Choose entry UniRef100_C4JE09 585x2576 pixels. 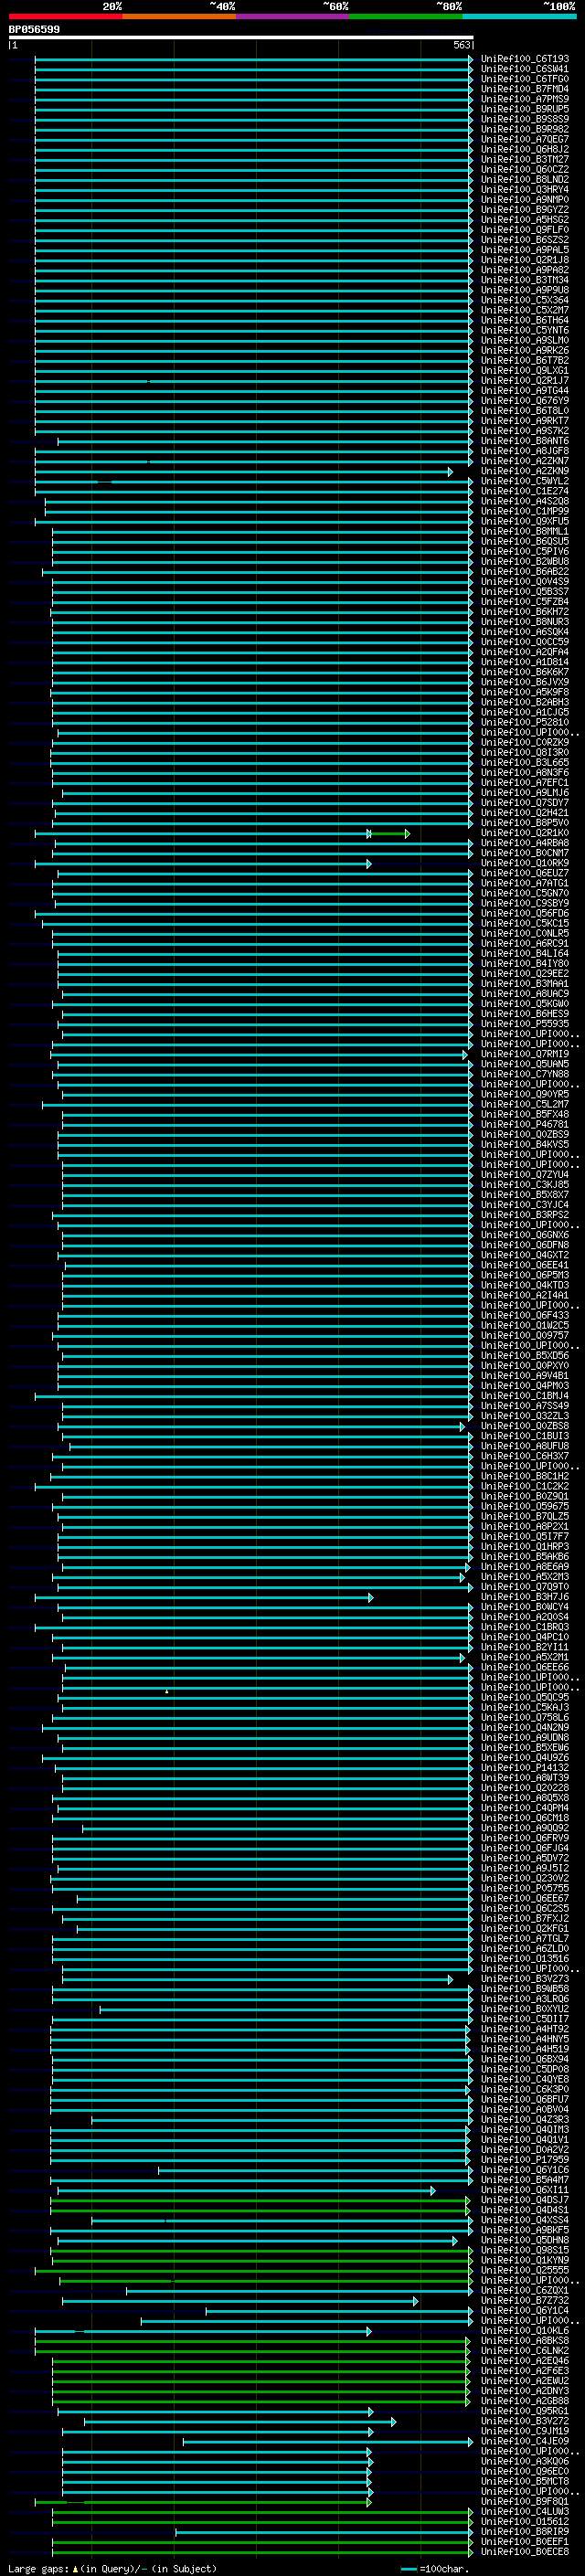tap(524, 2441)
